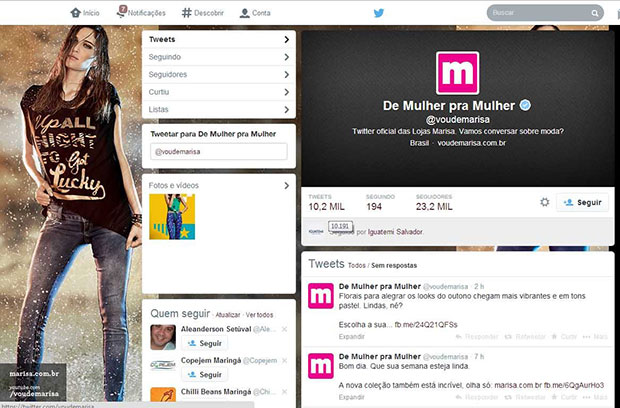Dismiss Aleanderson Setúval suggestion
Viewport: 620px width, 408px height.
[x=284, y=329]
